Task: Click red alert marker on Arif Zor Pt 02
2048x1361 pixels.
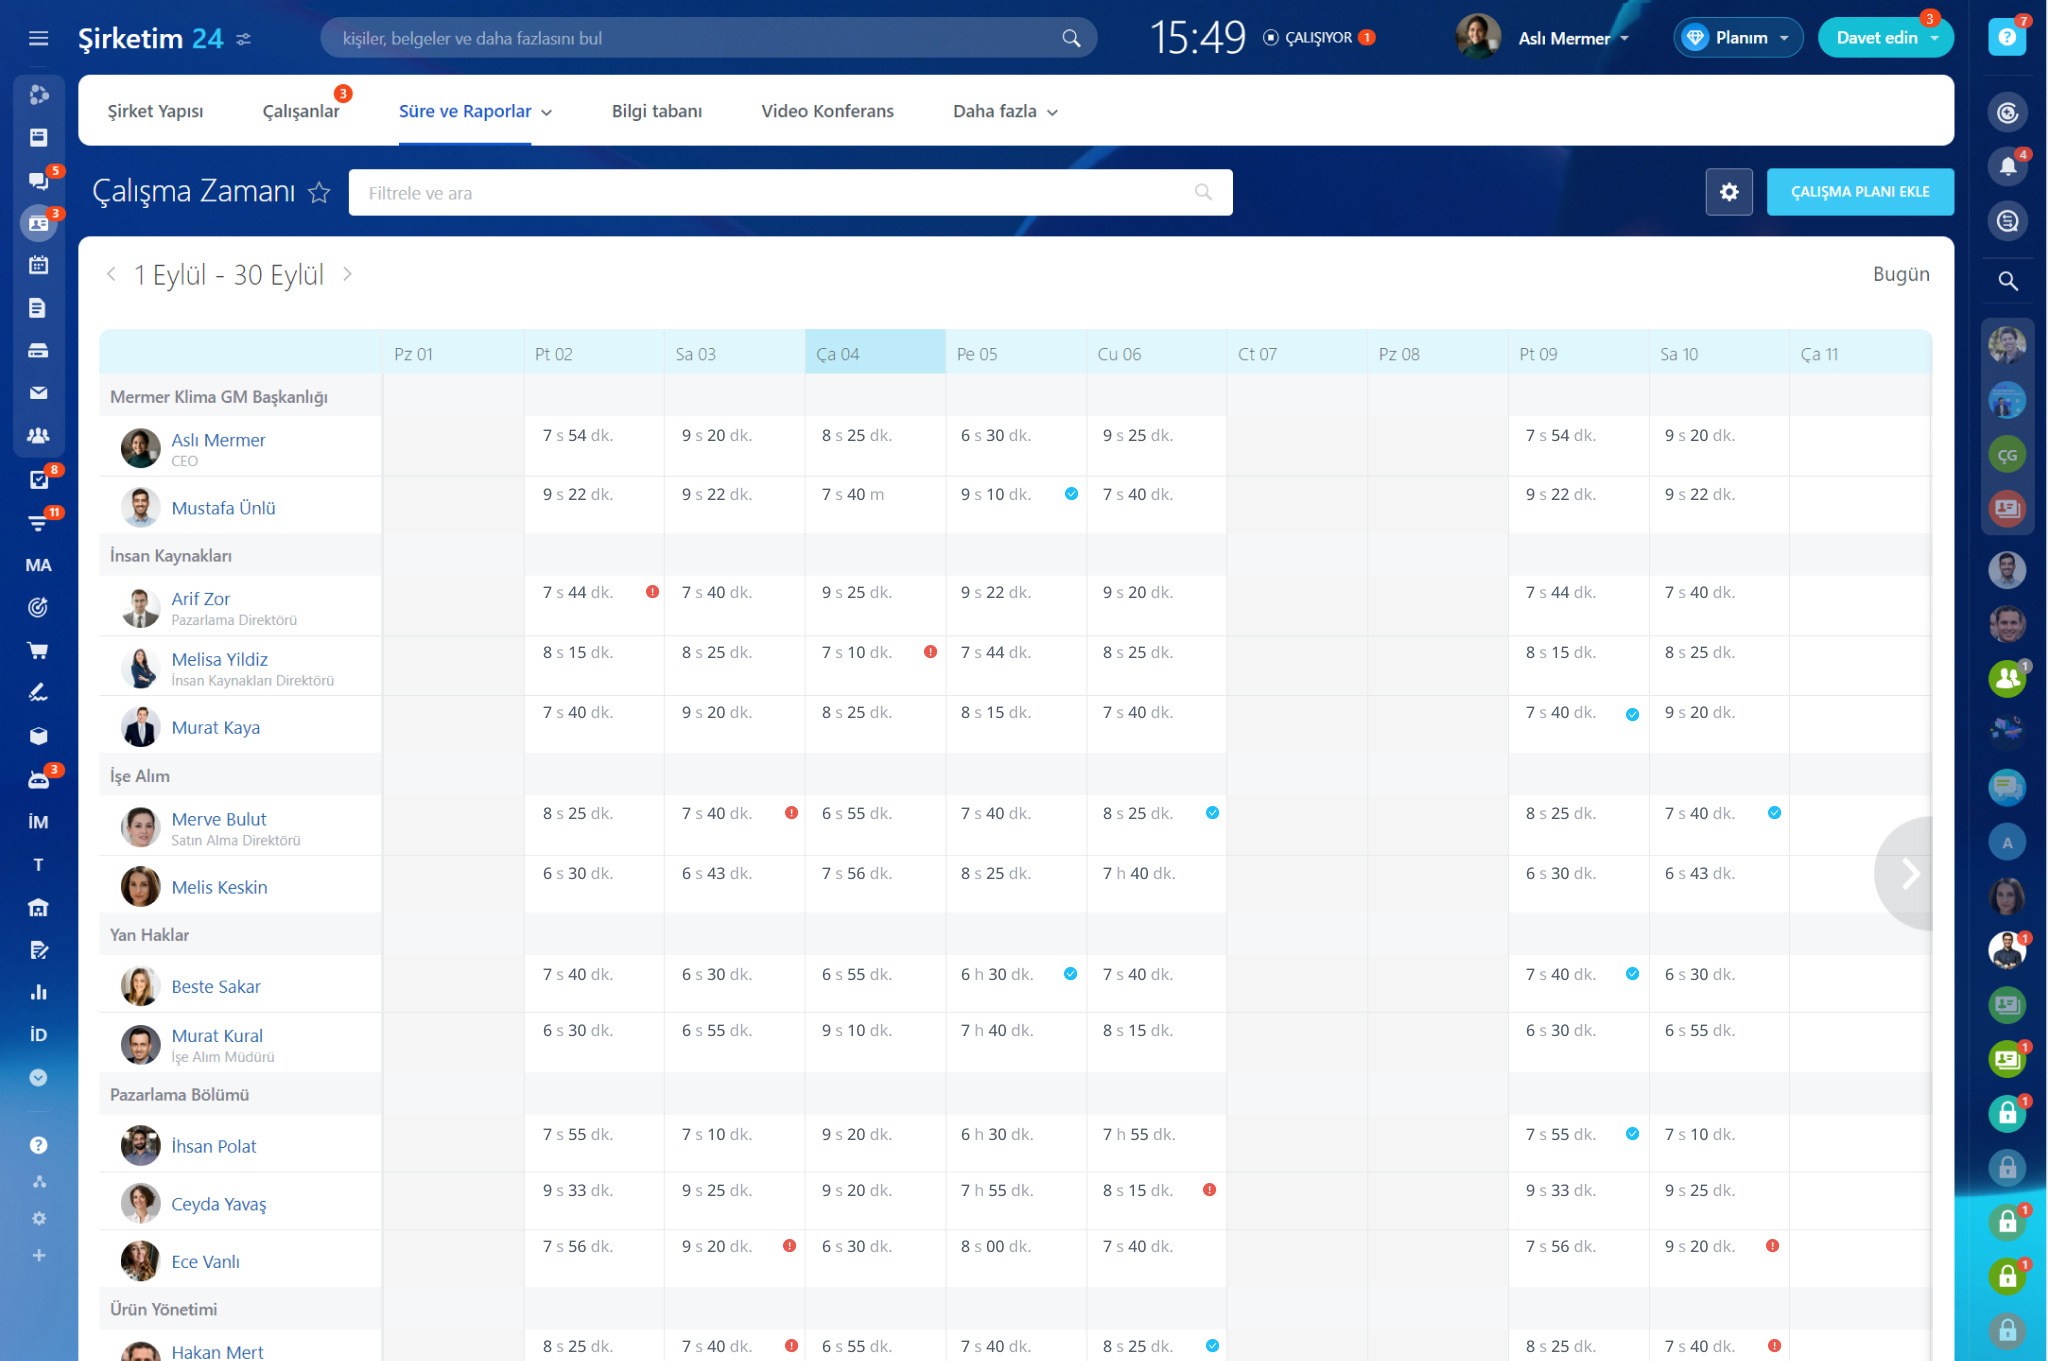Action: [652, 592]
